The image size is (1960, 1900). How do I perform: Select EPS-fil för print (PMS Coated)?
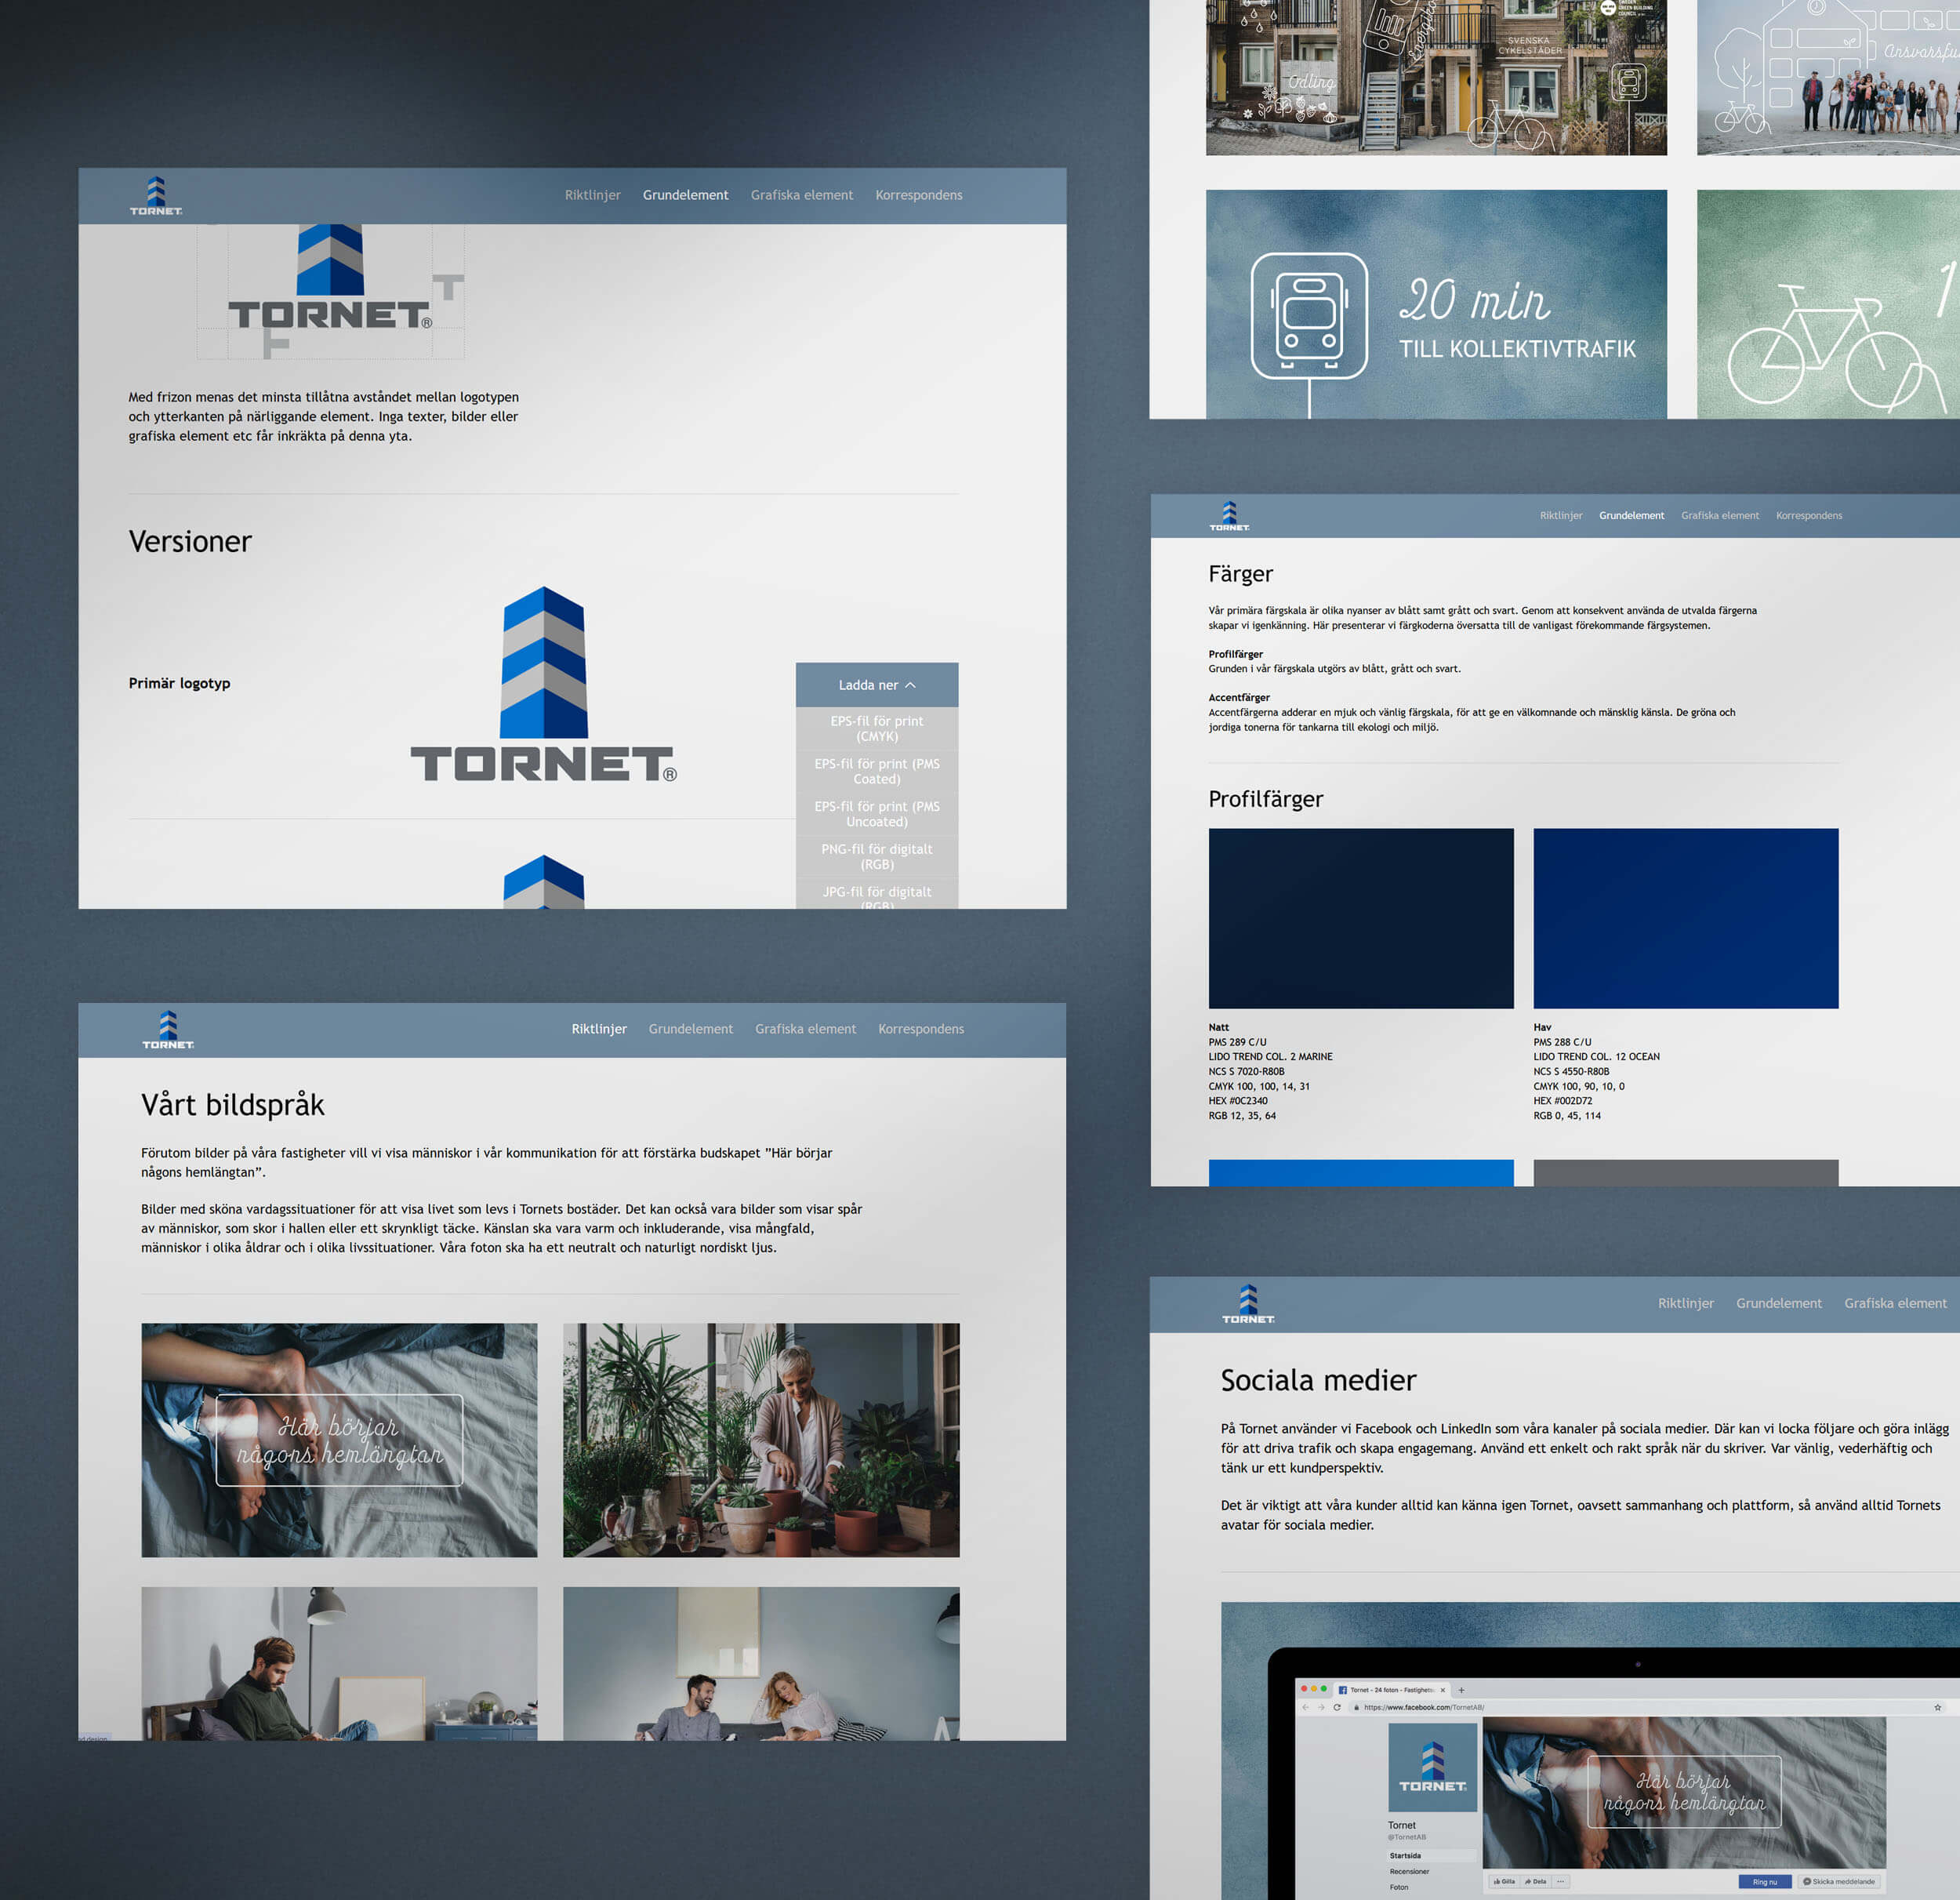coord(877,771)
